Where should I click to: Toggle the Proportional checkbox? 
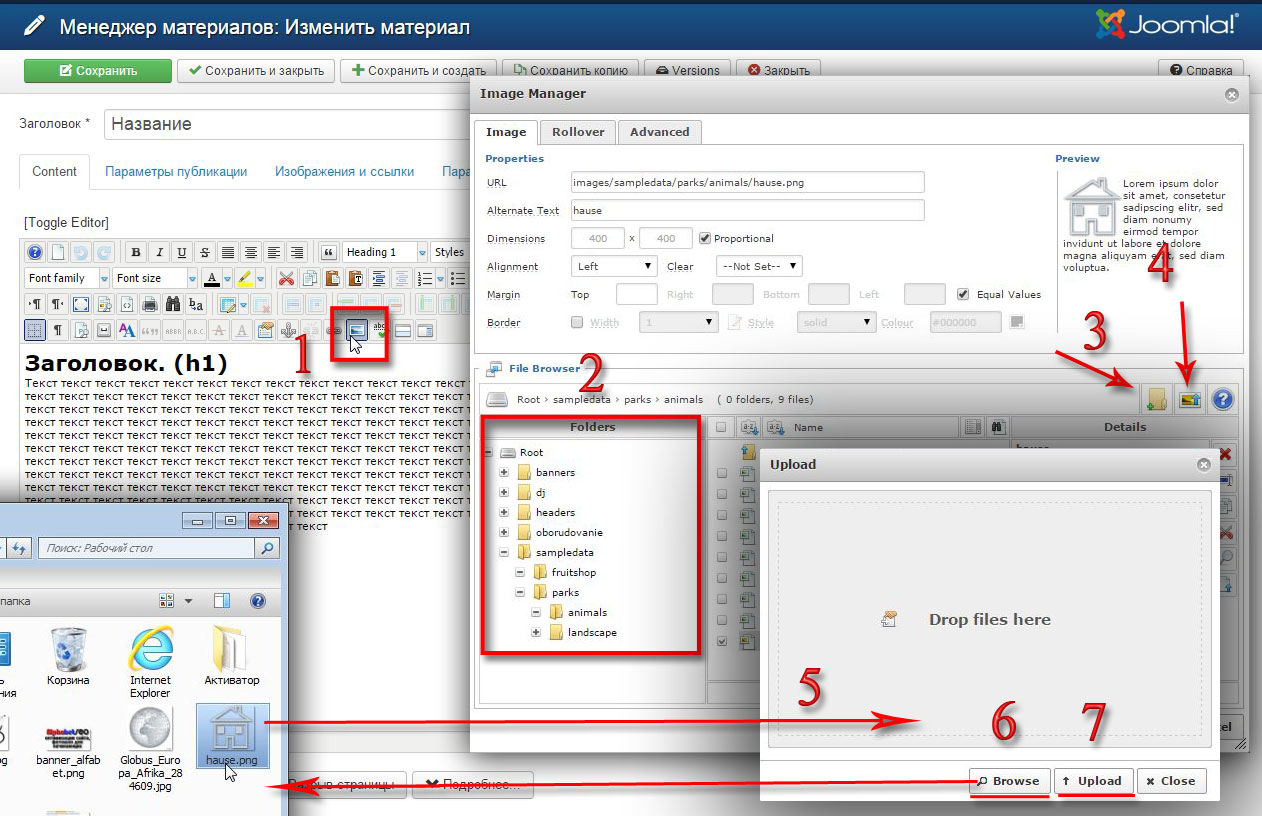pyautogui.click(x=705, y=238)
